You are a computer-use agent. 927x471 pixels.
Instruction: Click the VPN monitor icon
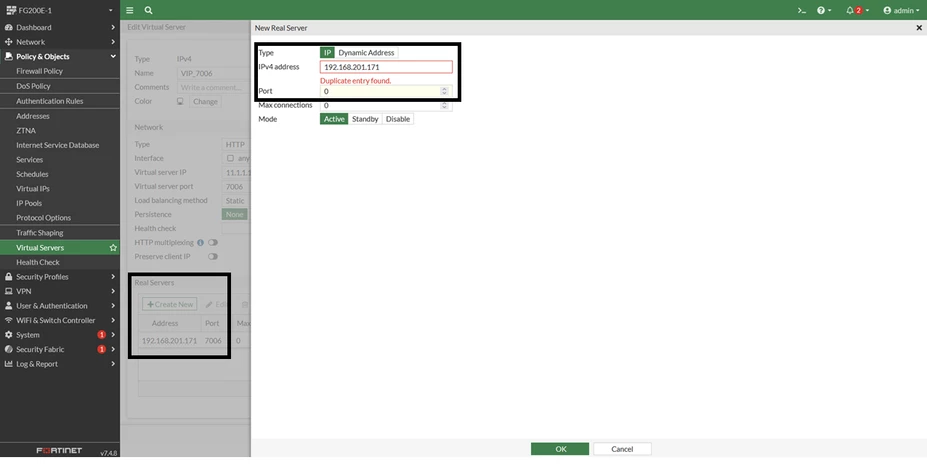(8, 291)
